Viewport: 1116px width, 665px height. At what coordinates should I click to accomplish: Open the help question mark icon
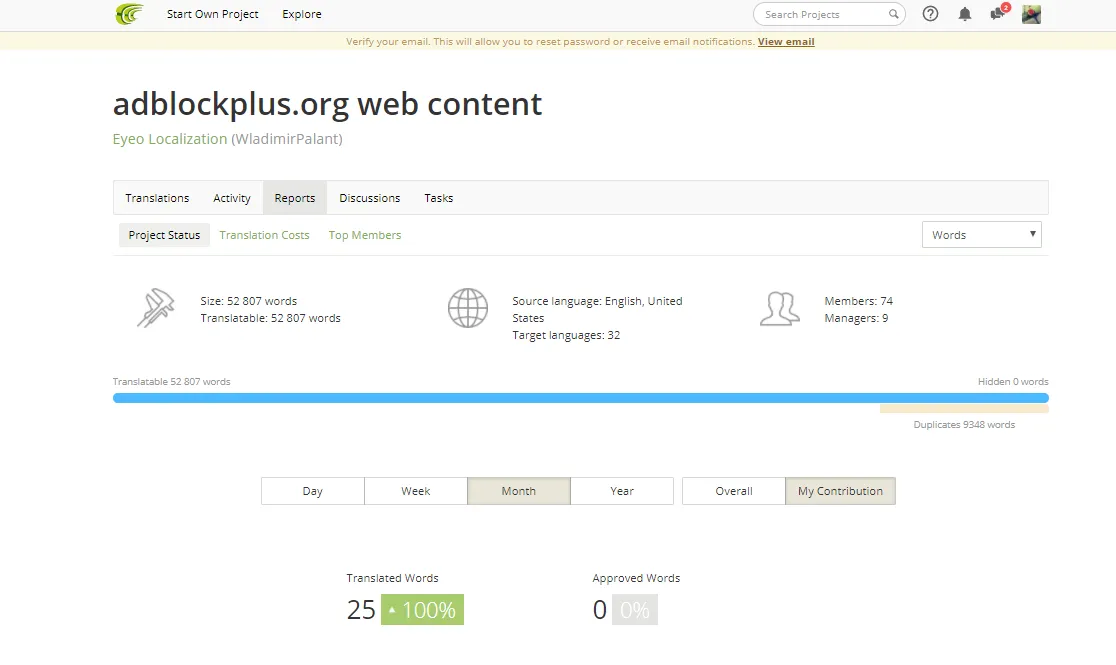(930, 14)
